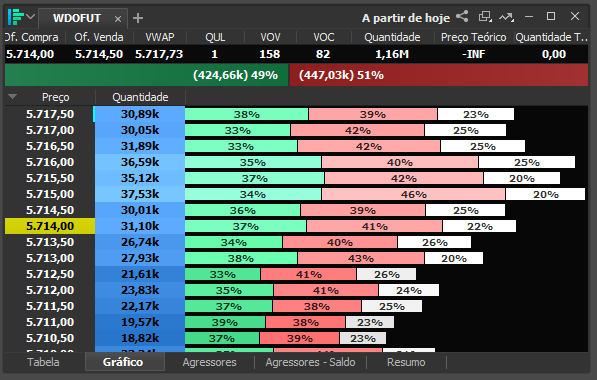Close the window with the X
This screenshot has width=597, height=380.
tap(575, 16)
